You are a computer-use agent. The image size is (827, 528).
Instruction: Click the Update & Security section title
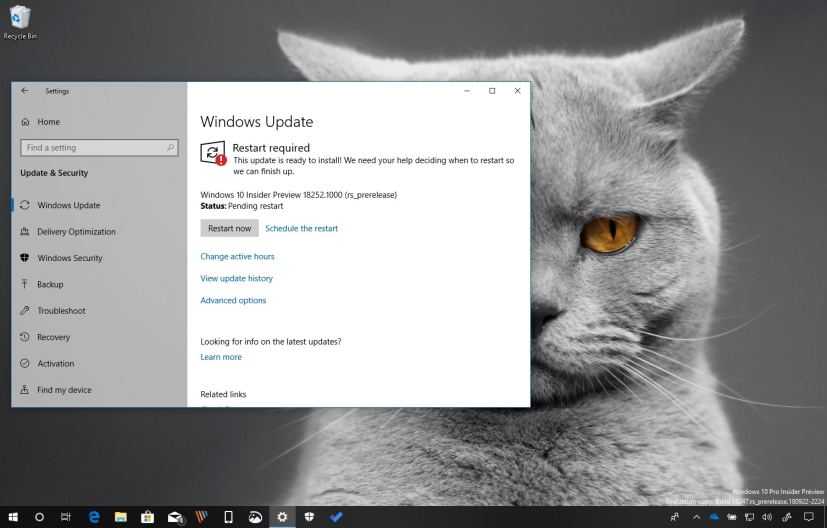(54, 173)
